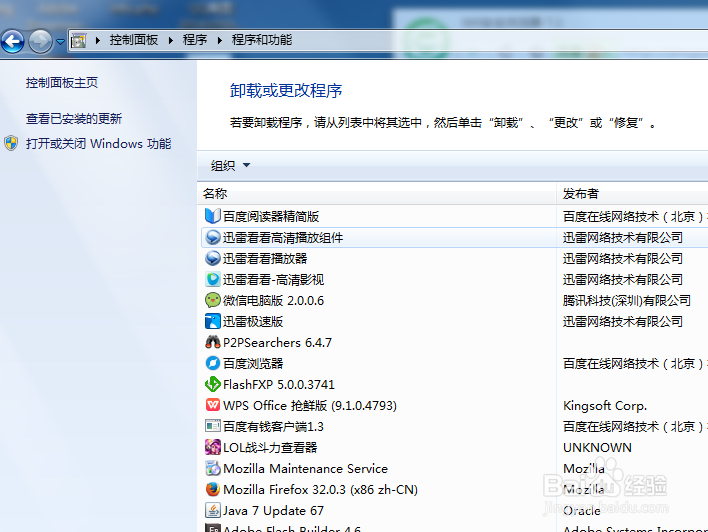Open the 组织 dropdown menu
Image resolution: width=708 pixels, height=532 pixels.
(x=230, y=166)
